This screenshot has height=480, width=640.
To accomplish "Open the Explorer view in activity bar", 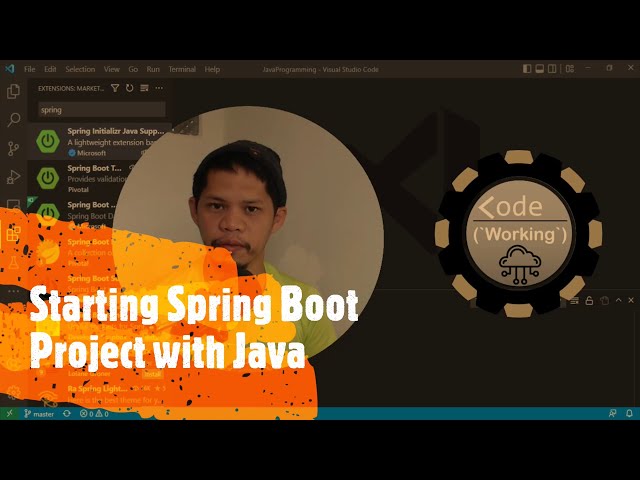I will coord(13,91).
